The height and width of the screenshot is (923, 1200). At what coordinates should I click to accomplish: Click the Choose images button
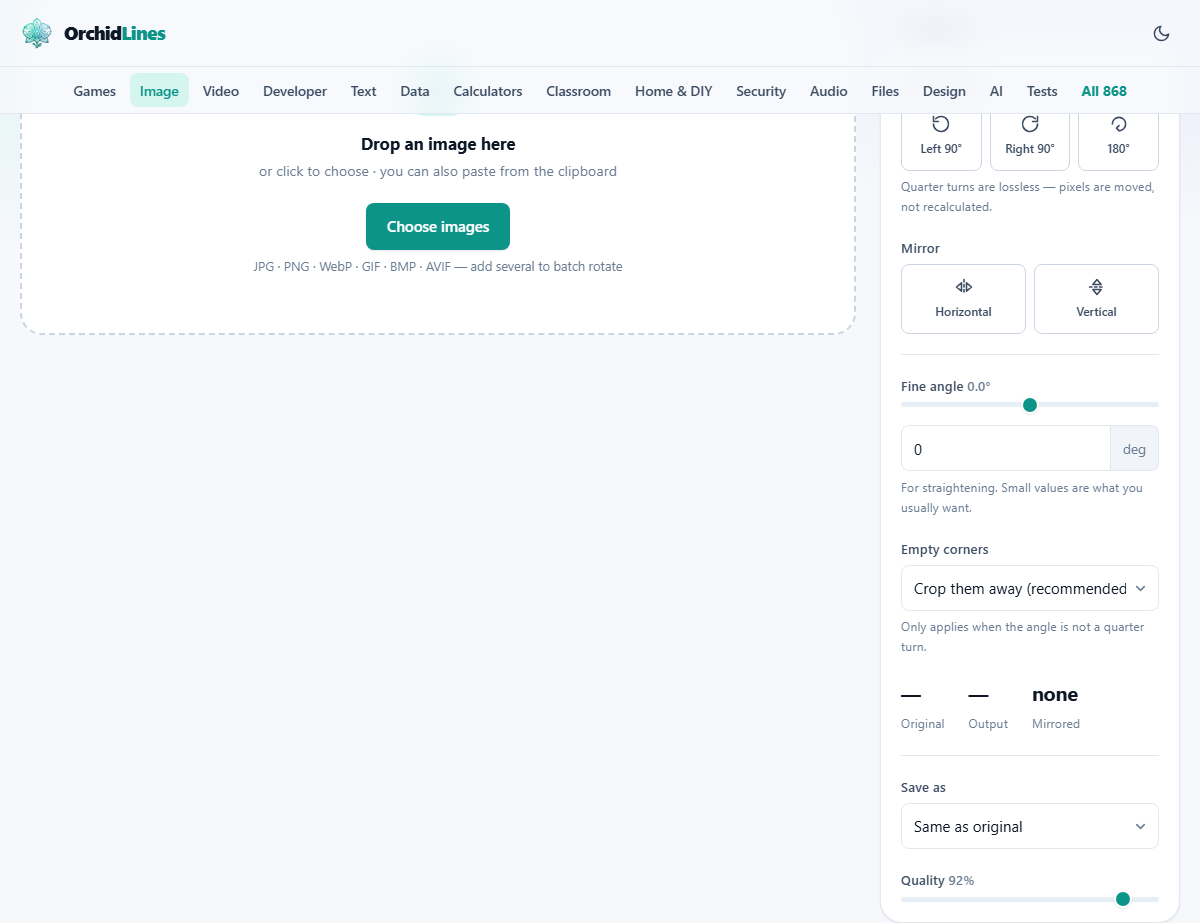tap(438, 226)
